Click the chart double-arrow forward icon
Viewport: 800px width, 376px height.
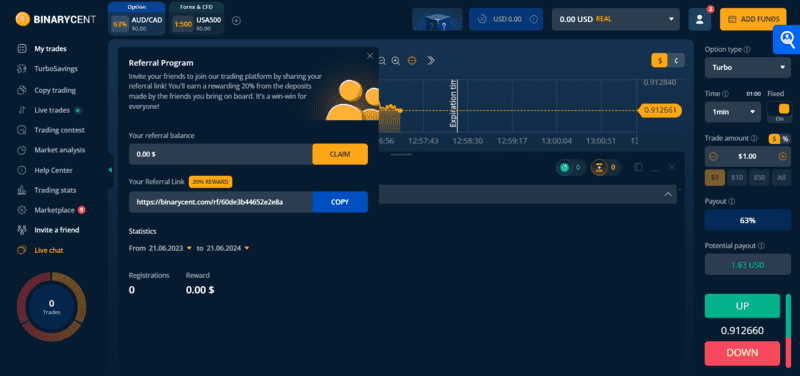pyautogui.click(x=431, y=61)
